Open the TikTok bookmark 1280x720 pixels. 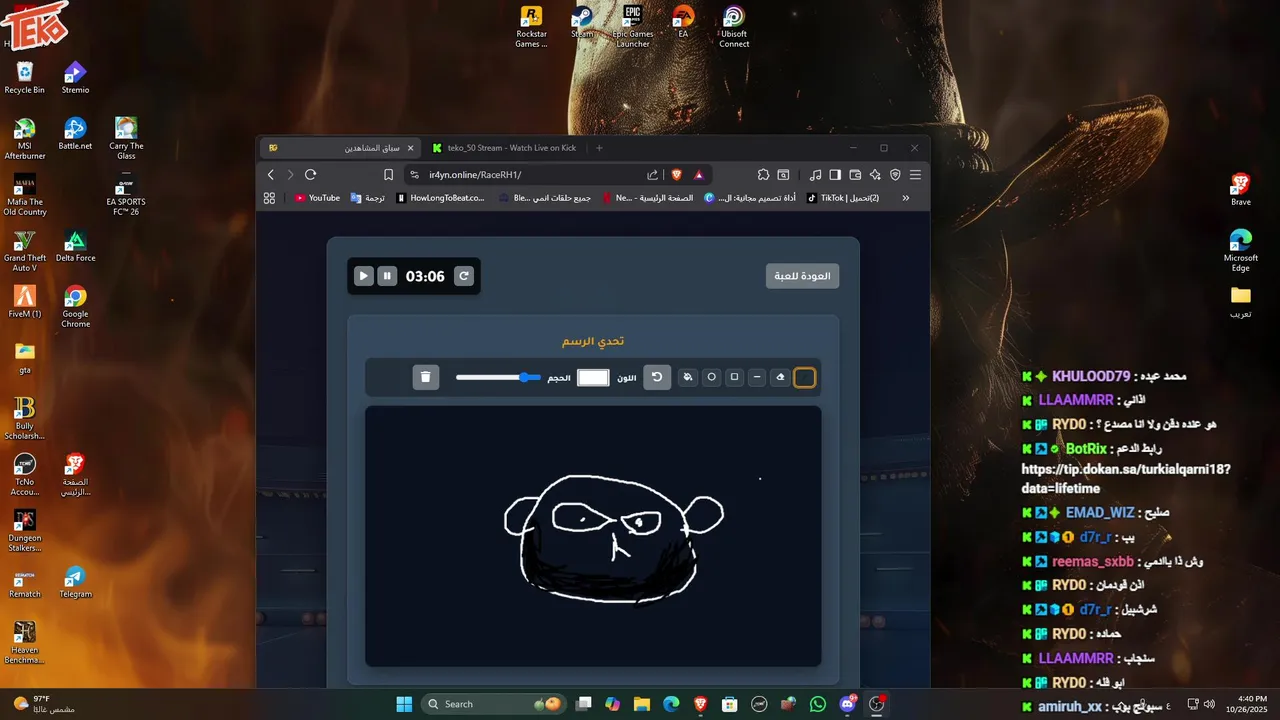coord(843,198)
